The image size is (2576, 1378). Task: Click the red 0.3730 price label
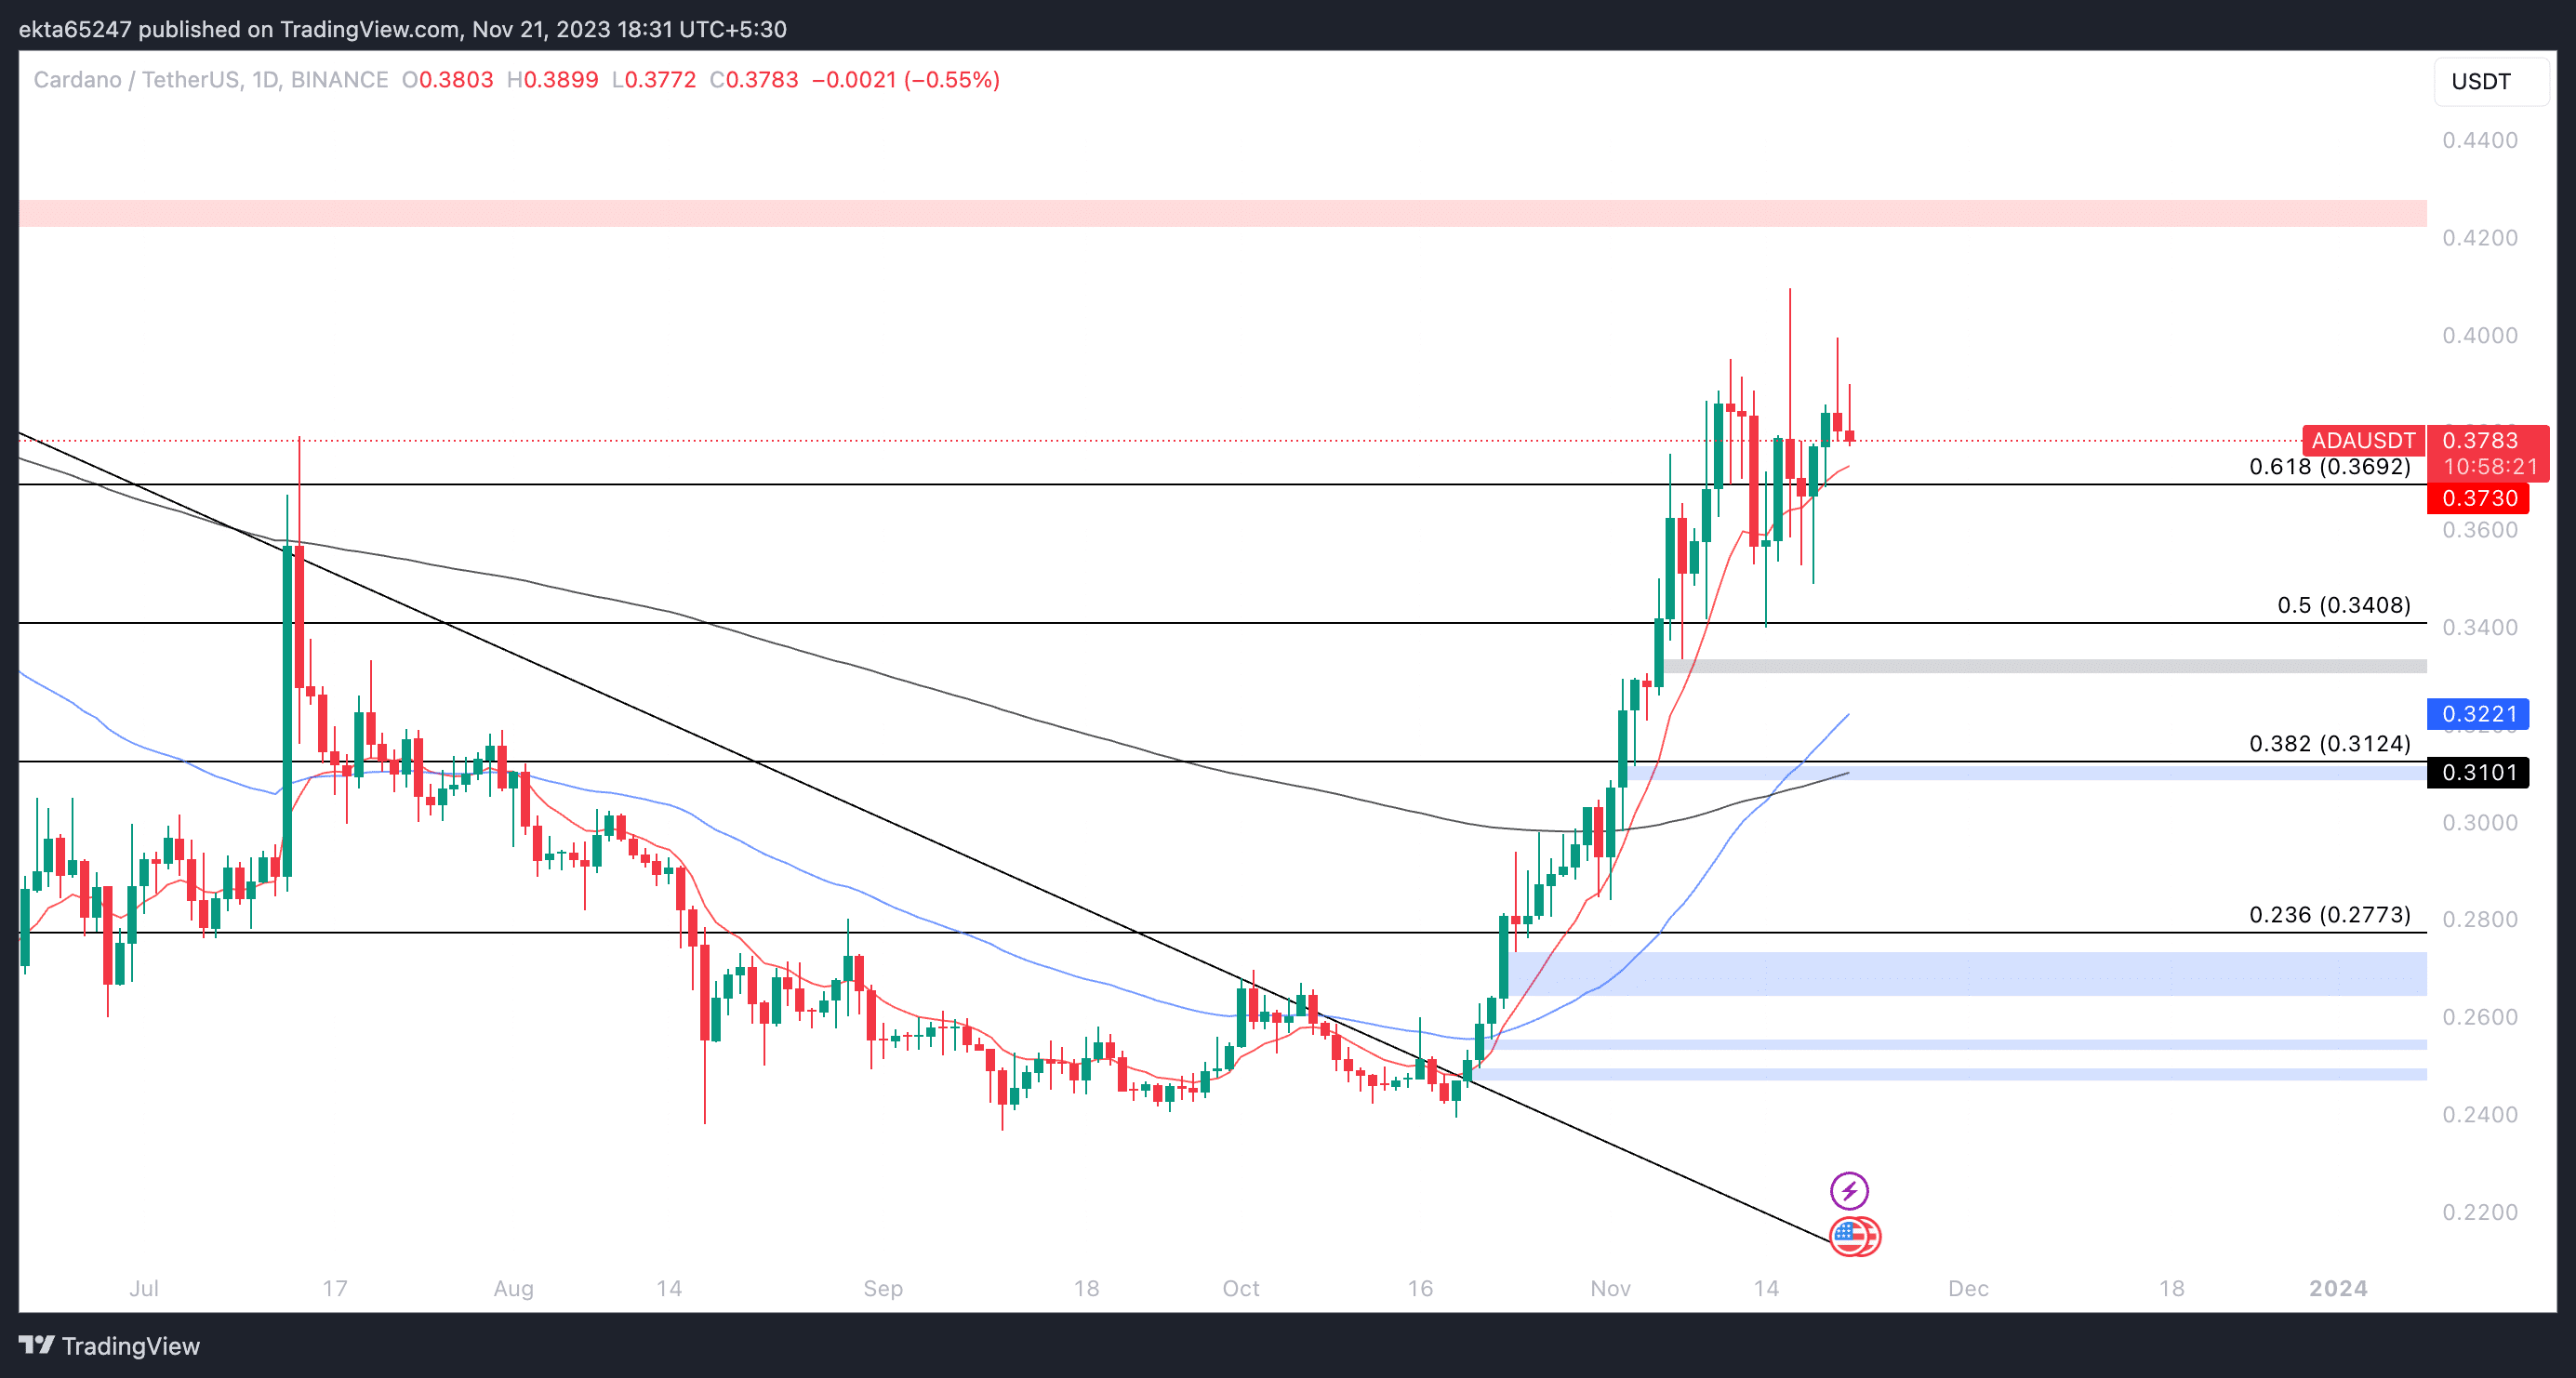coord(2478,498)
